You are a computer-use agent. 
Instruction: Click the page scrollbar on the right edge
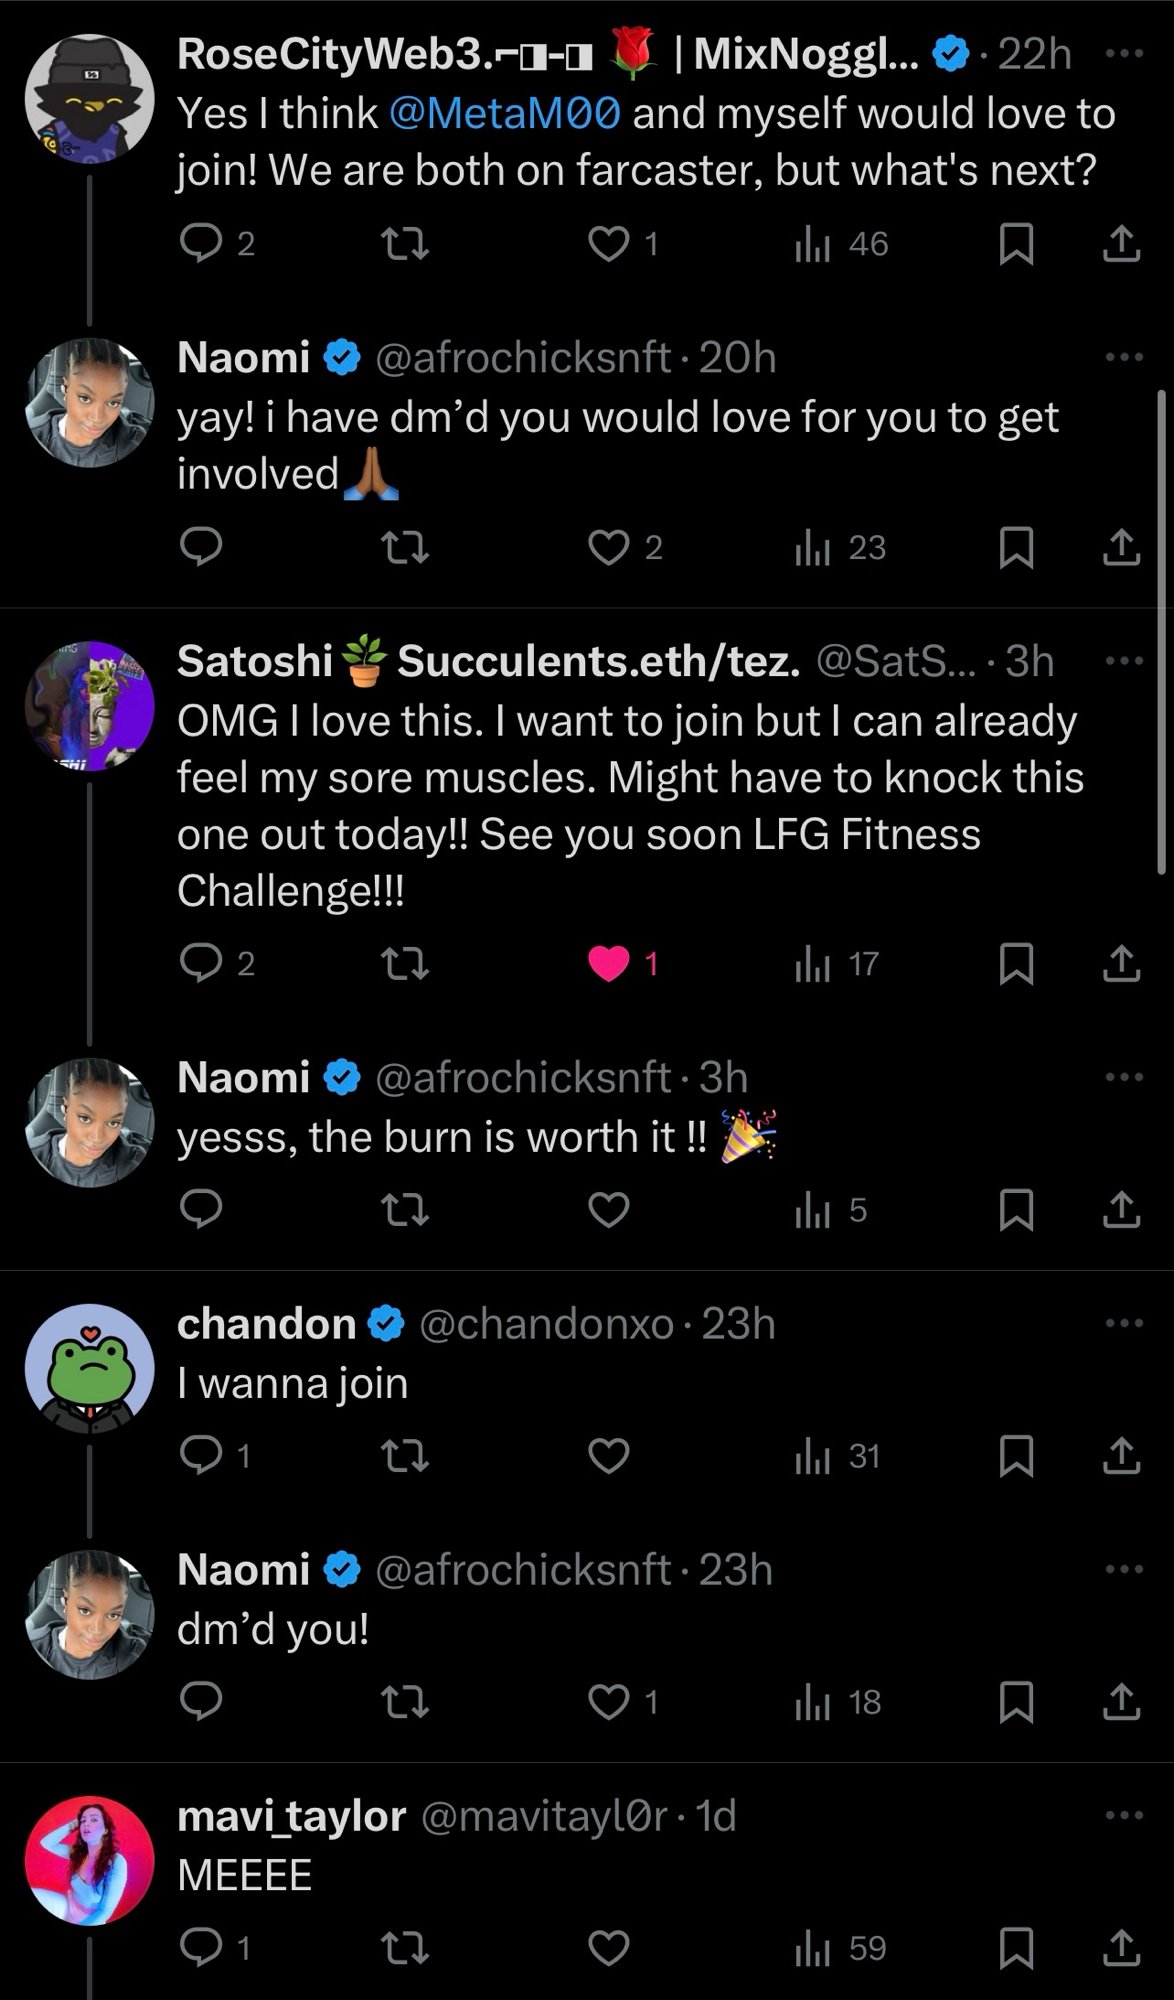[x=1161, y=632]
